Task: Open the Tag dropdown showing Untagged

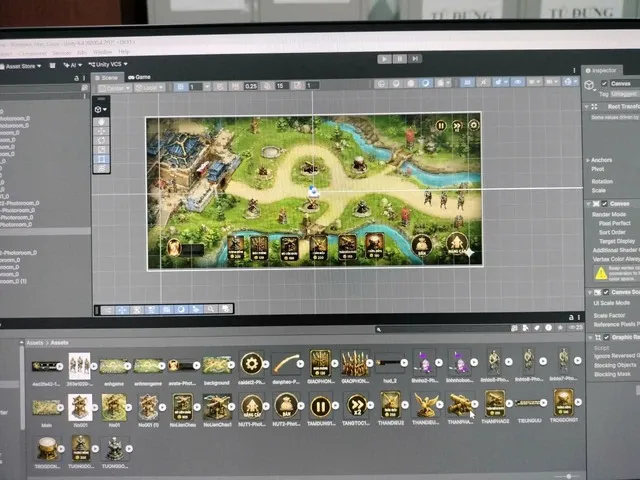Action: pyautogui.click(x=625, y=94)
